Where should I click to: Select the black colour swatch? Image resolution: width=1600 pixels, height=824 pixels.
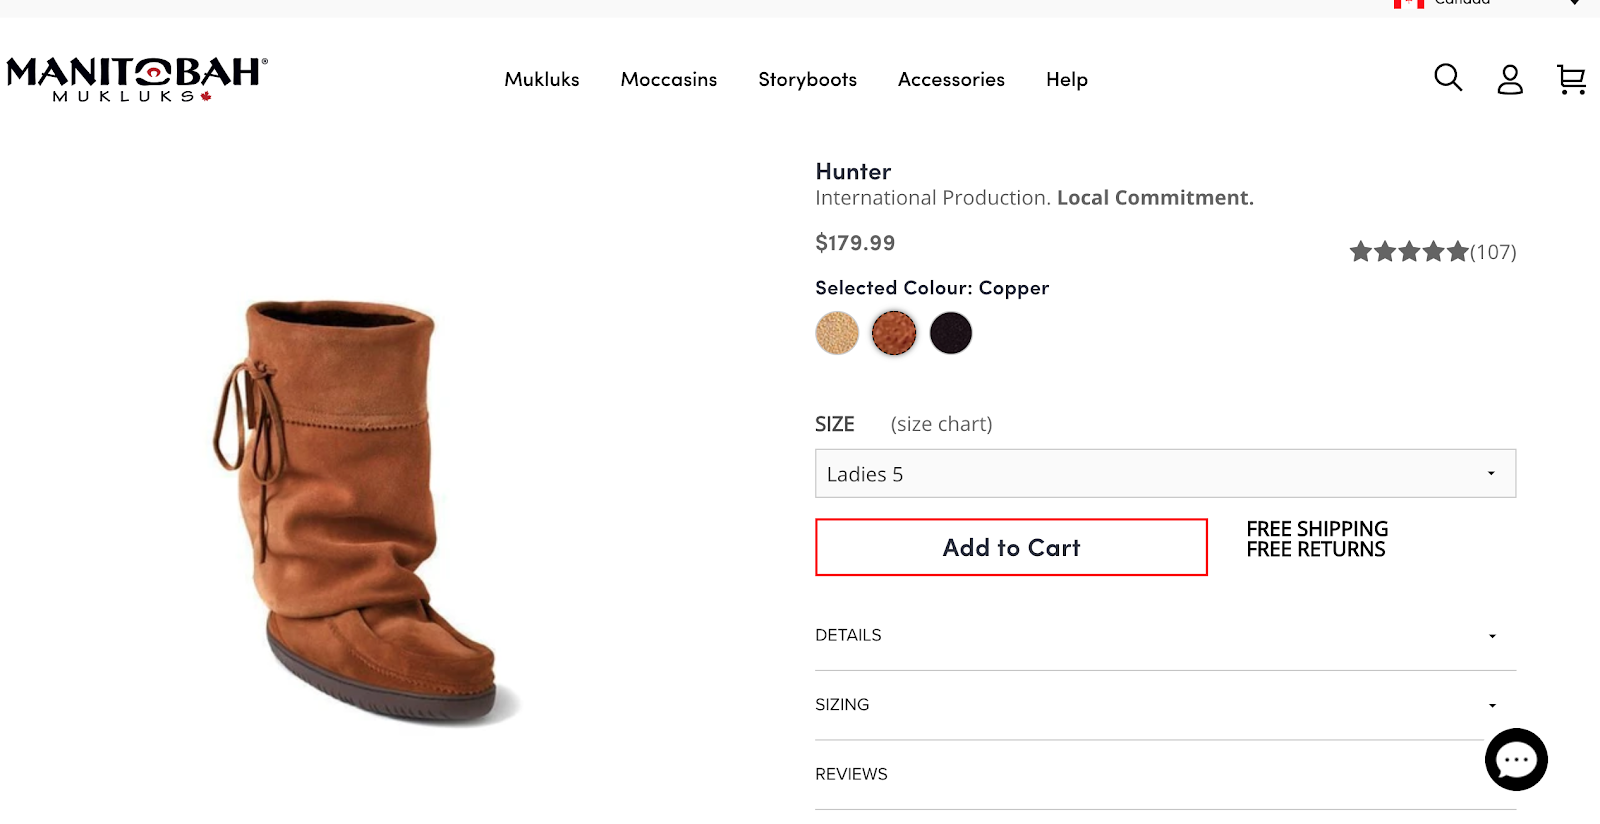click(x=950, y=333)
